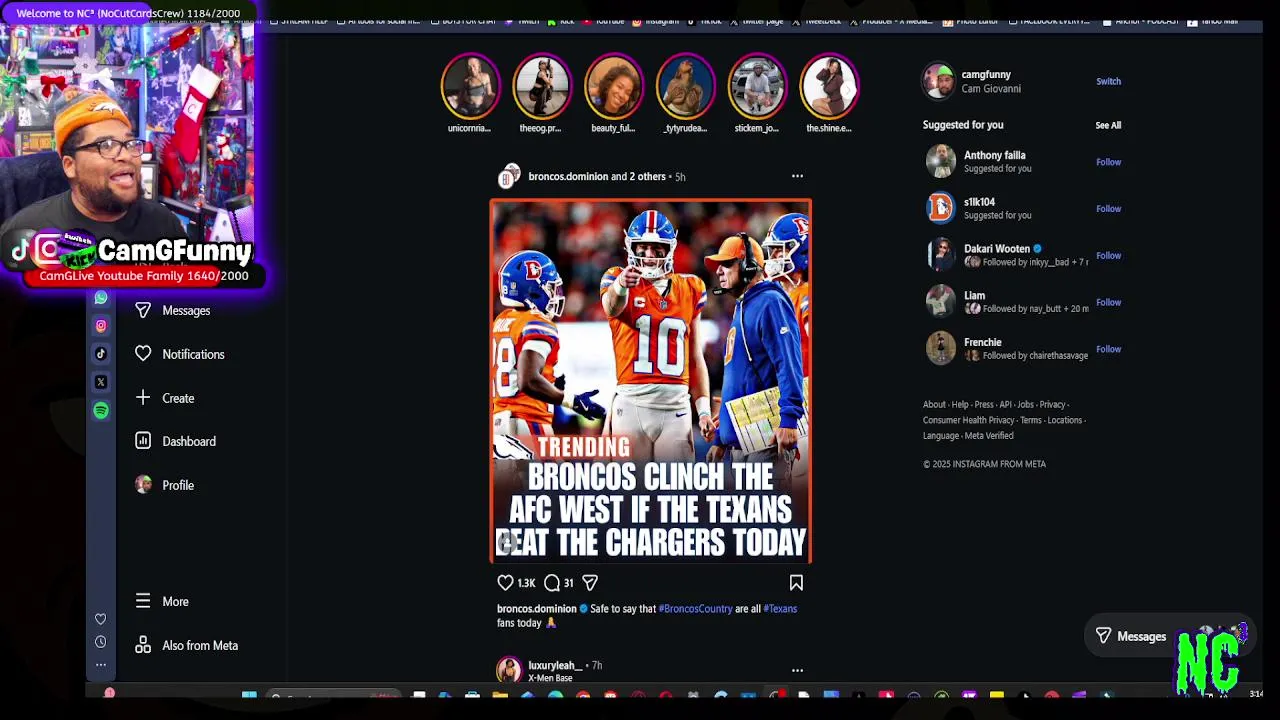1280x720 pixels.
Task: Open the Terms footer link
Action: pyautogui.click(x=1031, y=421)
